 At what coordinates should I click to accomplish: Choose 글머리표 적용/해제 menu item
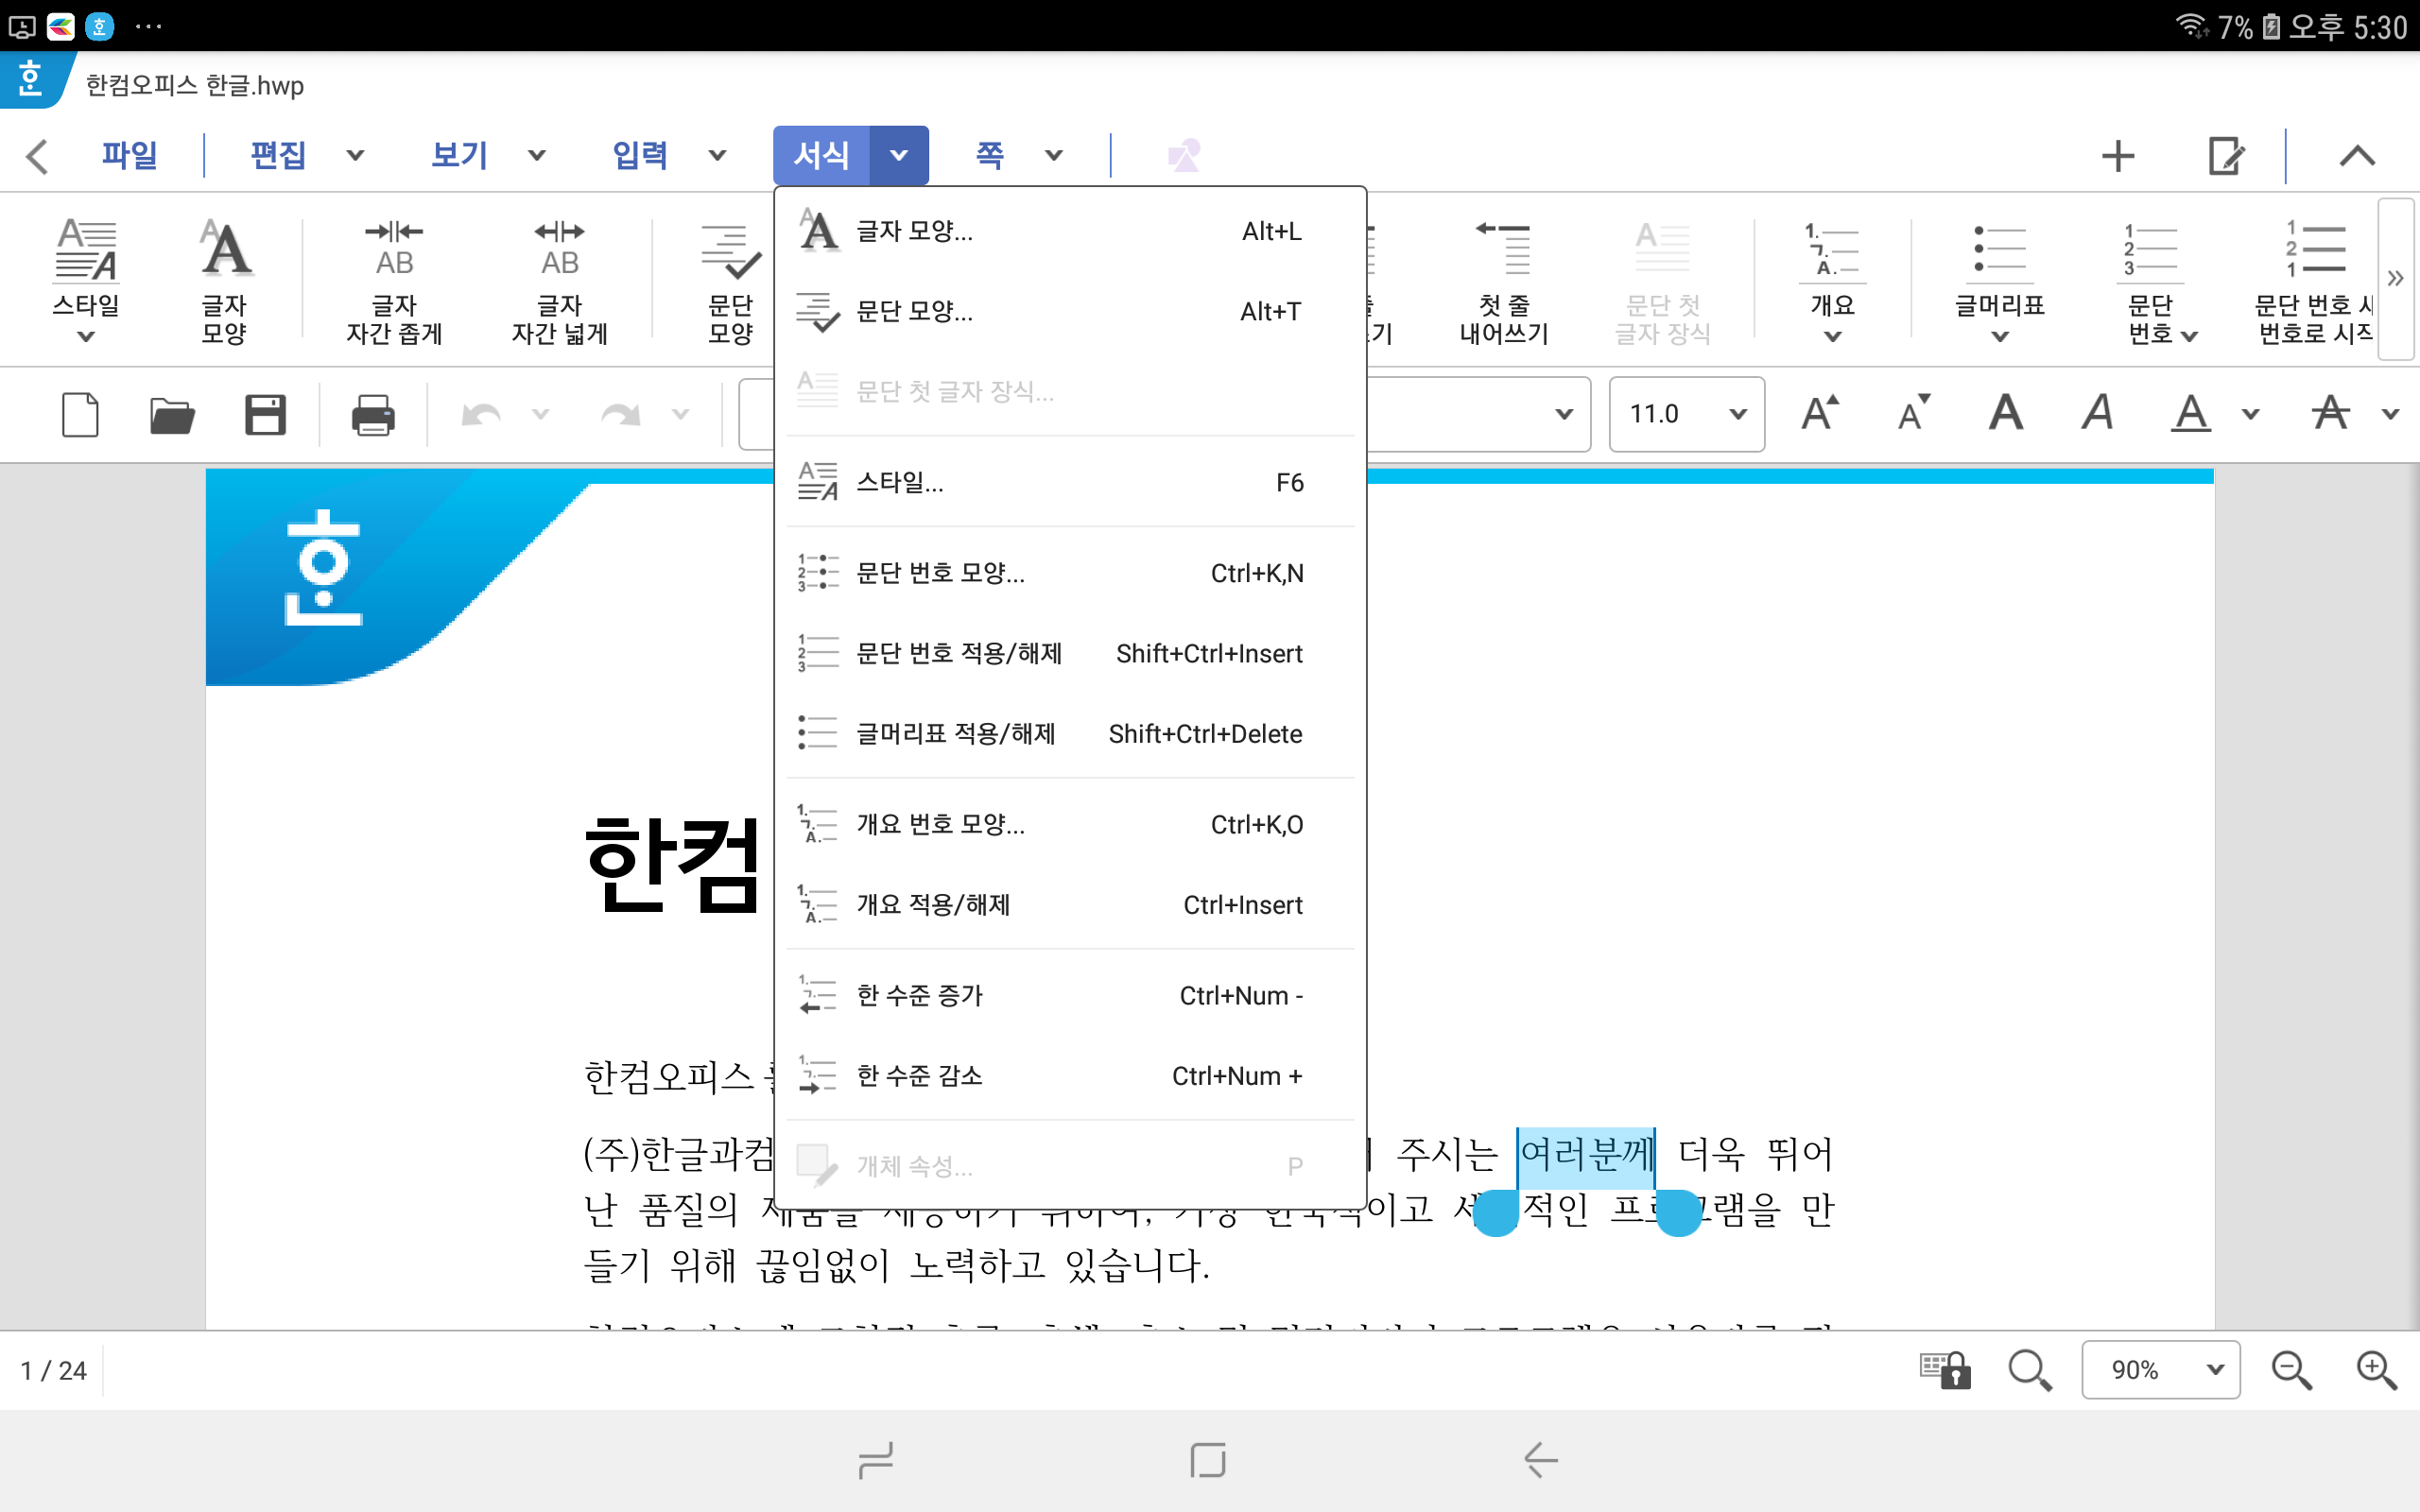click(x=1070, y=734)
